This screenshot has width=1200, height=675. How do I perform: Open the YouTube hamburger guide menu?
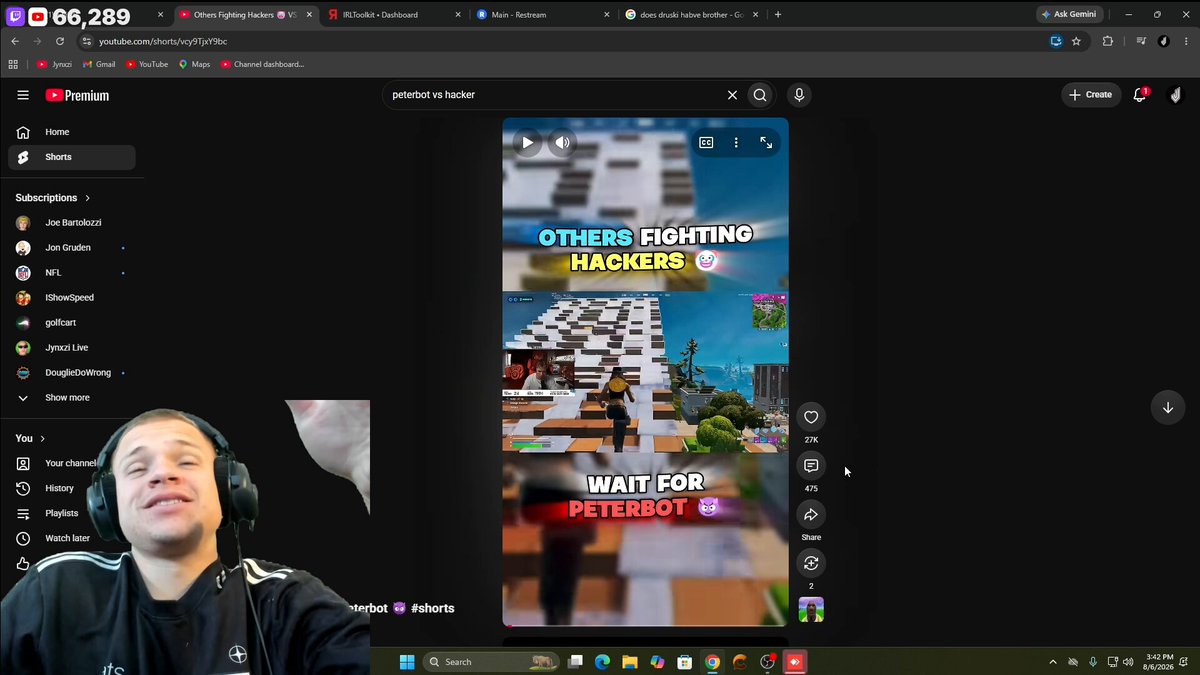[x=23, y=95]
